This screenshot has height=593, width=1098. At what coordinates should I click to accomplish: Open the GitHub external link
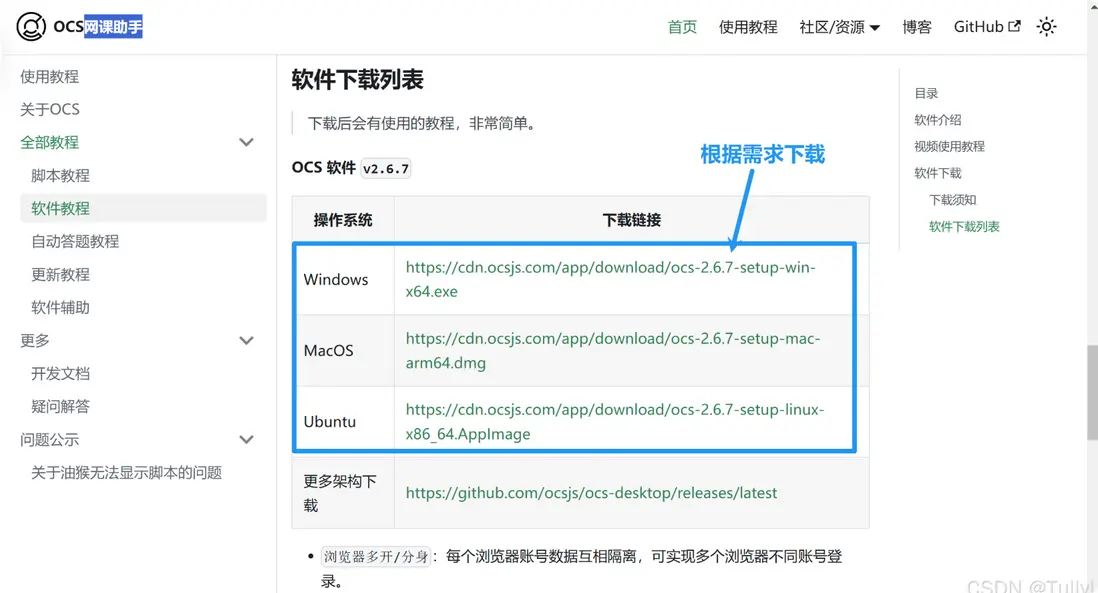click(x=987, y=27)
